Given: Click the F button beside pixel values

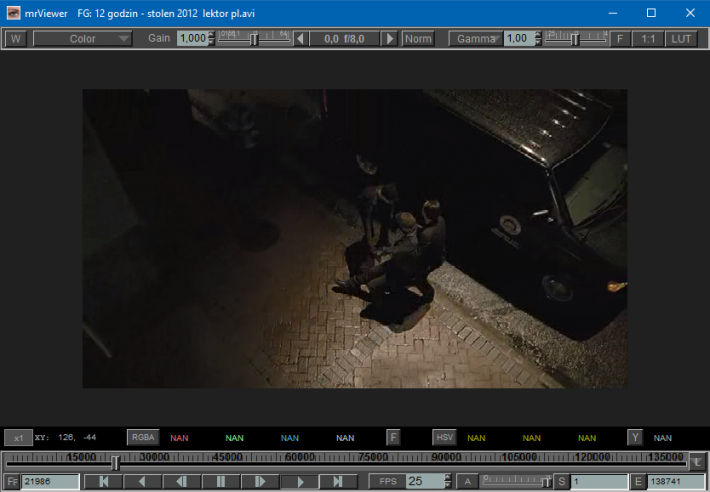Looking at the screenshot, I should click(x=393, y=437).
